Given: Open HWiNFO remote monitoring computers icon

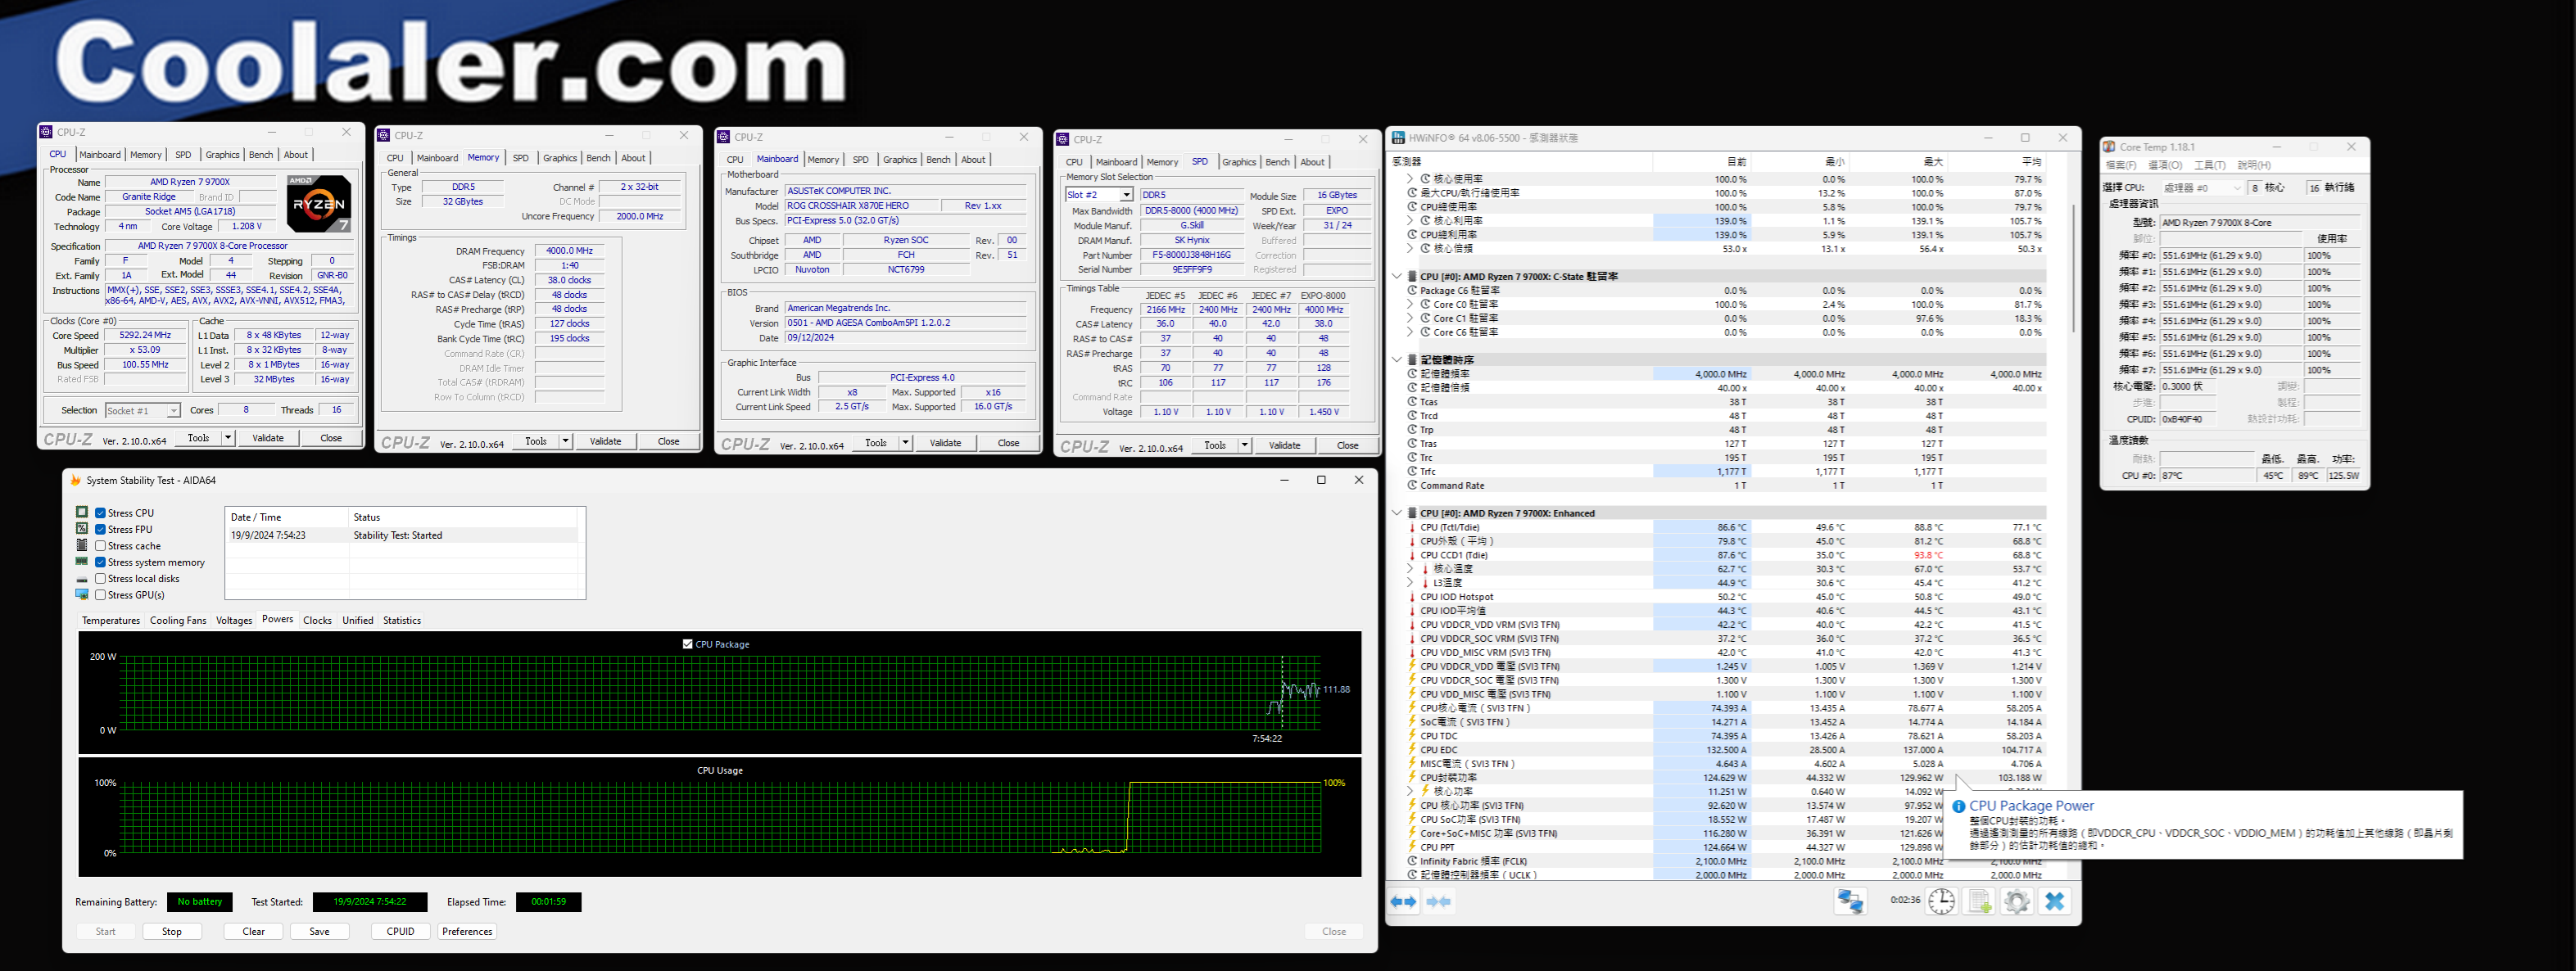Looking at the screenshot, I should coord(1850,901).
